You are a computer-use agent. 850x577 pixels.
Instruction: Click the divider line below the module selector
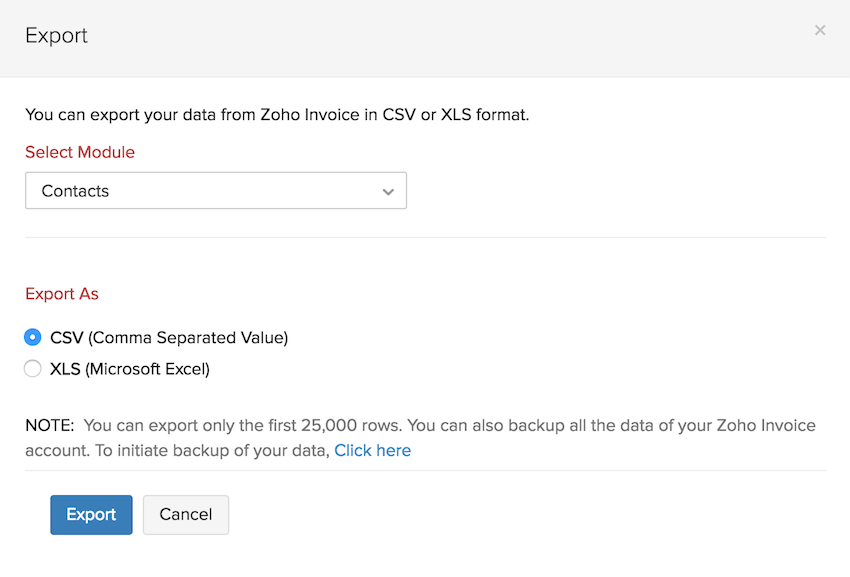[425, 237]
